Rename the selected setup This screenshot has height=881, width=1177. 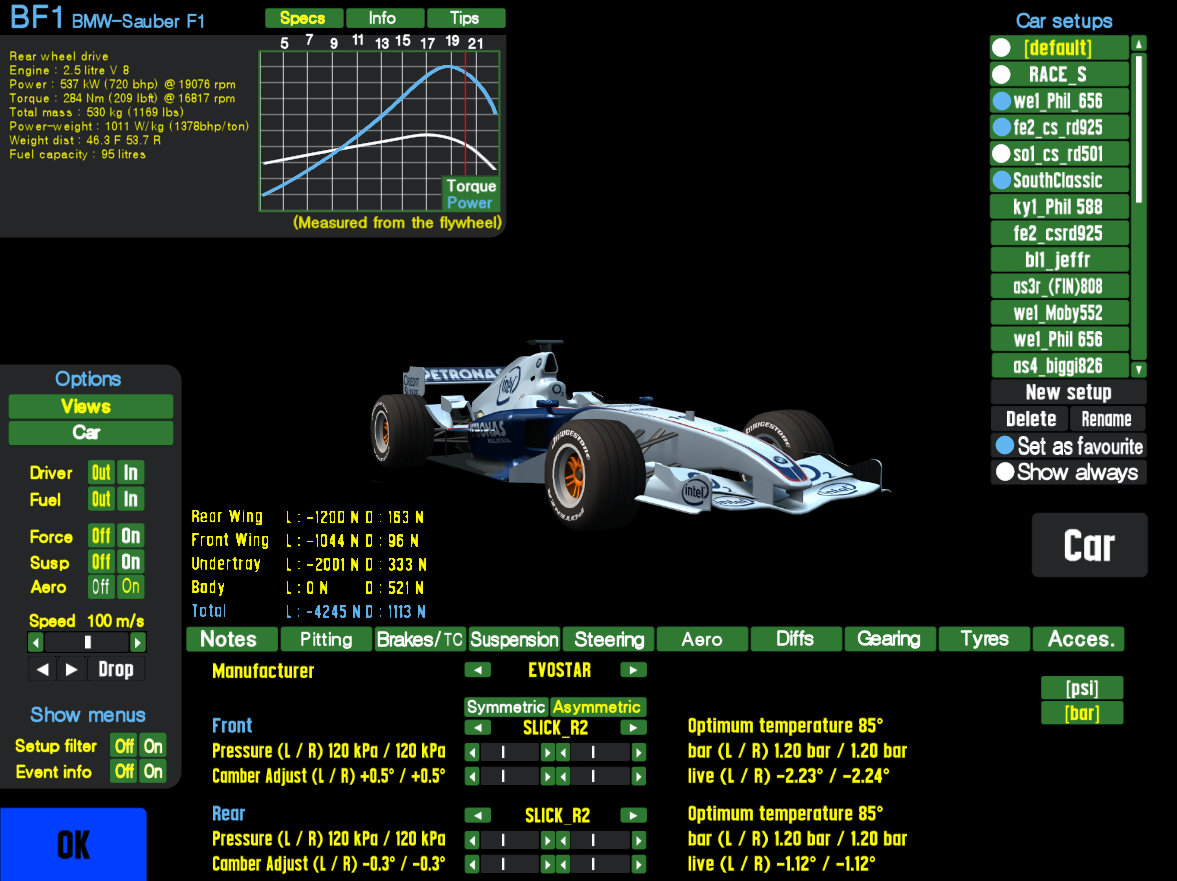pos(1107,419)
